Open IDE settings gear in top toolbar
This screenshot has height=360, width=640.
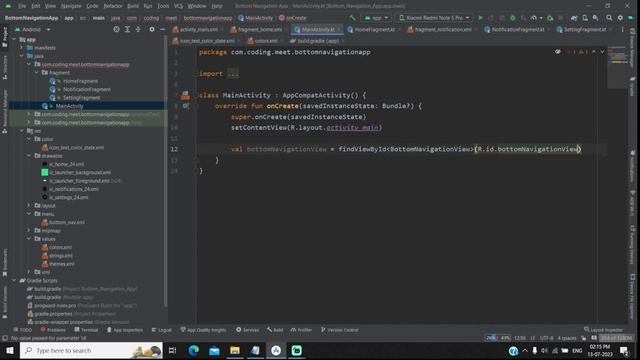click(x=620, y=18)
